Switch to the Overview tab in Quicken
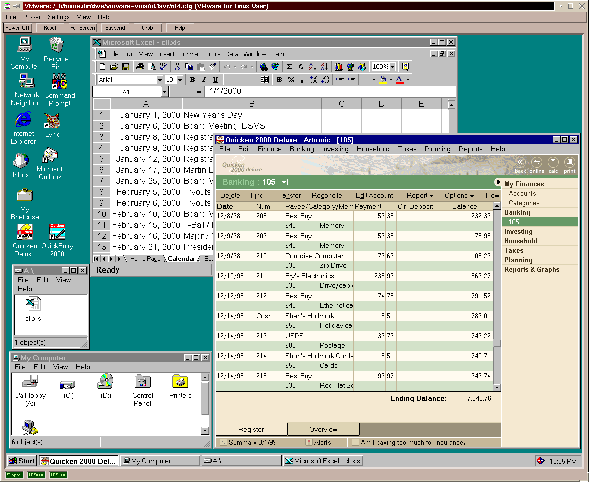The width and height of the screenshot is (589, 482). click(323, 429)
